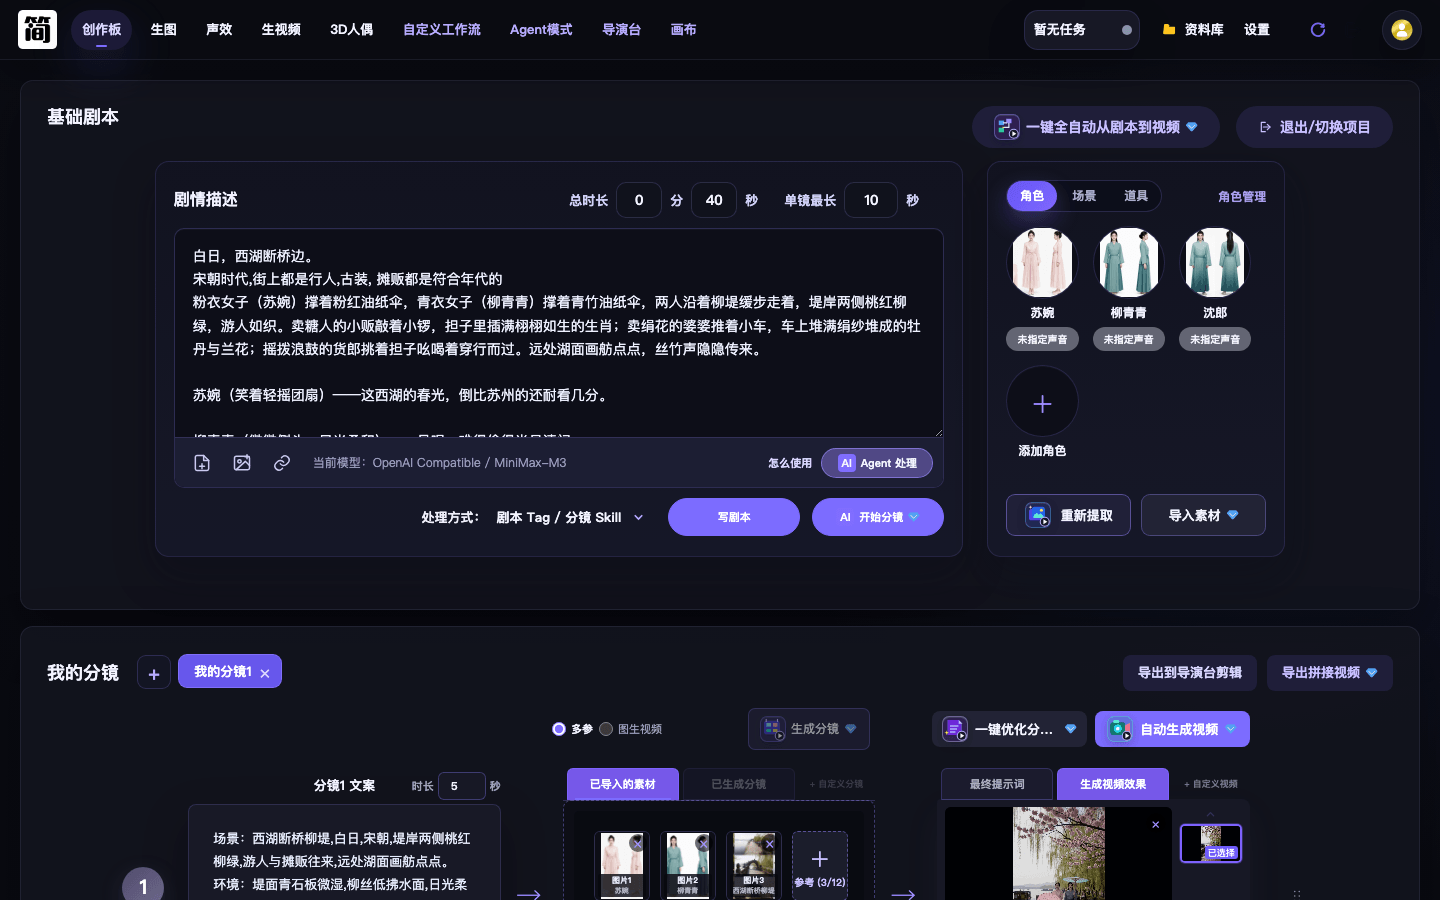1440x900 pixels.
Task: Switch to the 场景 segment
Action: [1084, 196]
